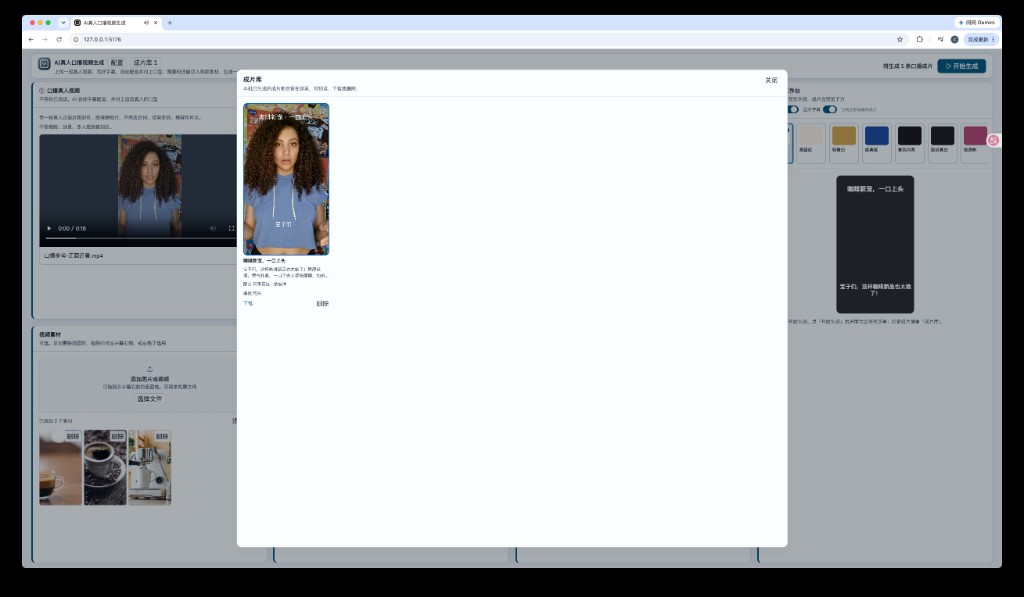Bookmark the page with the star icon

(x=900, y=40)
